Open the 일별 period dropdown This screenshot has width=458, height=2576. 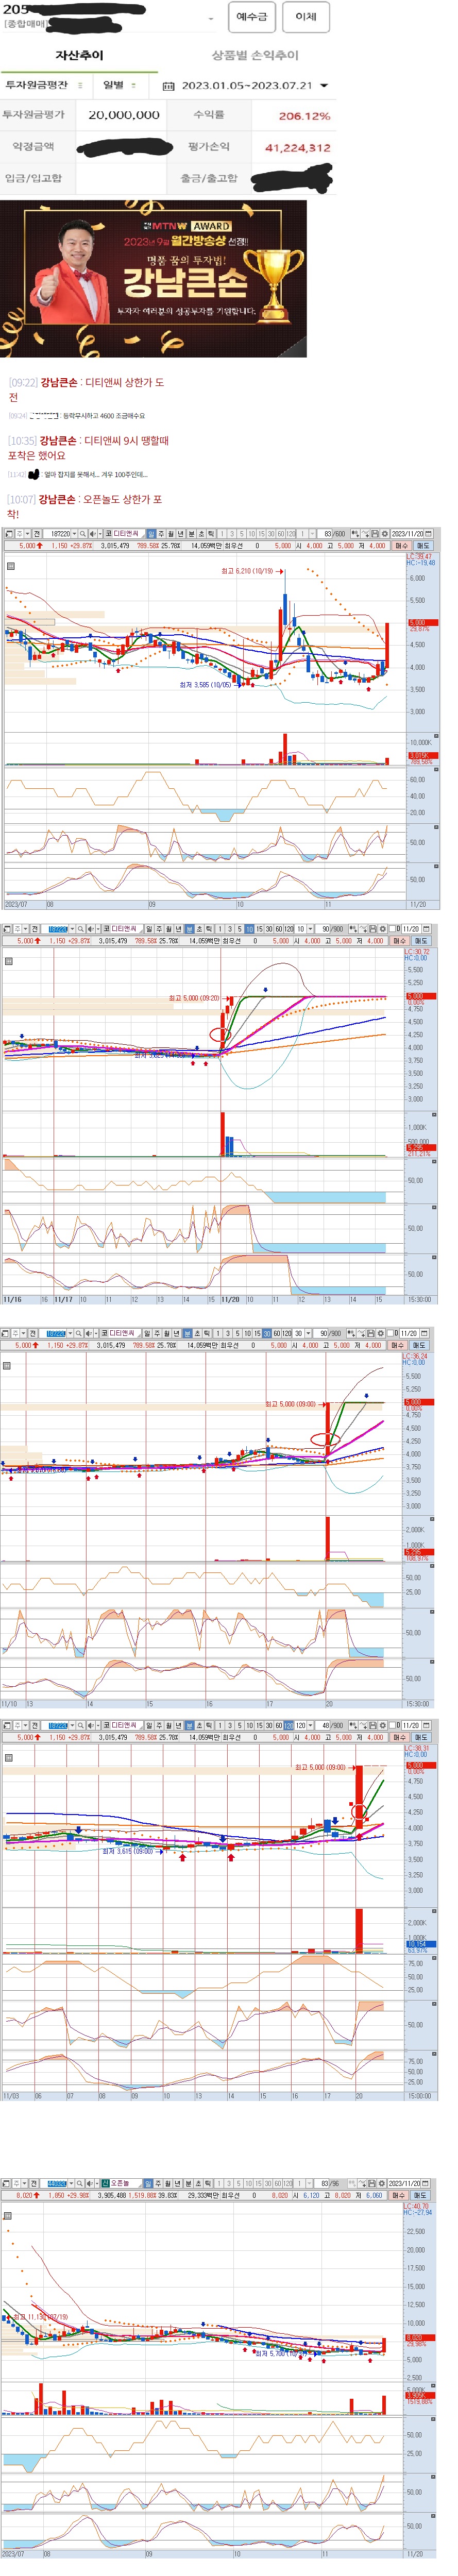[119, 86]
